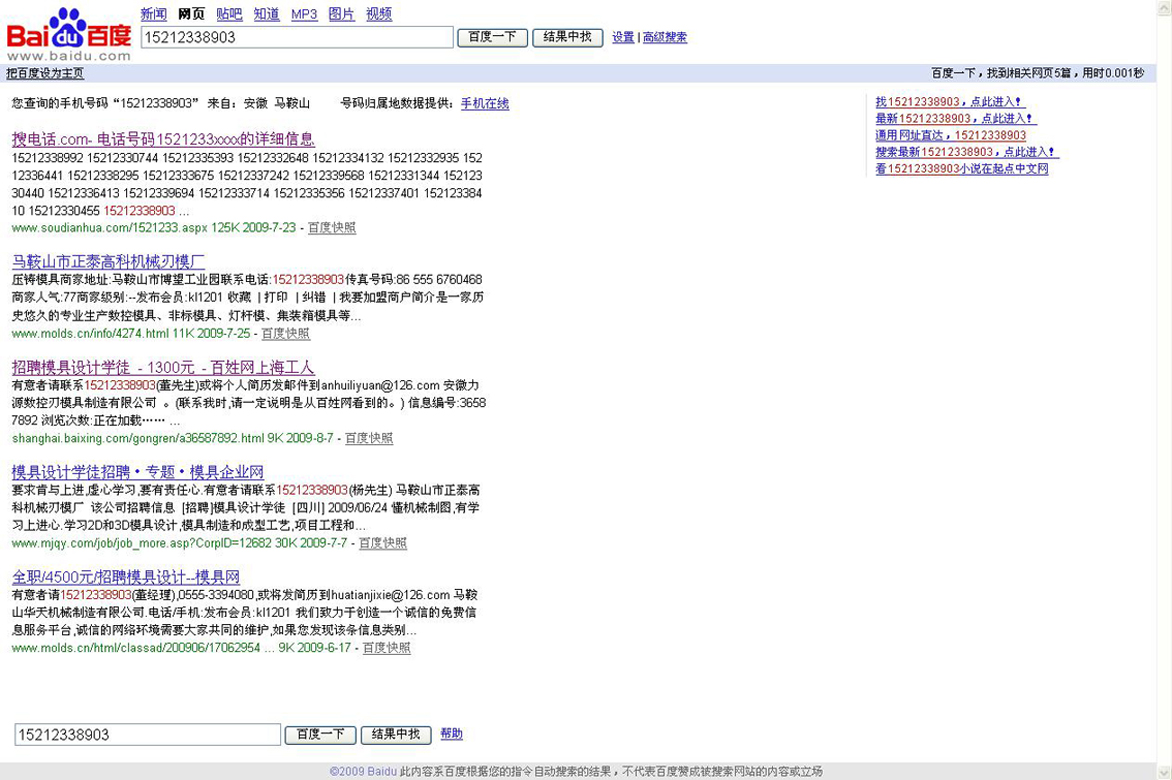The height and width of the screenshot is (780, 1172).
Task: Open the 新闻 tab
Action: click(153, 13)
